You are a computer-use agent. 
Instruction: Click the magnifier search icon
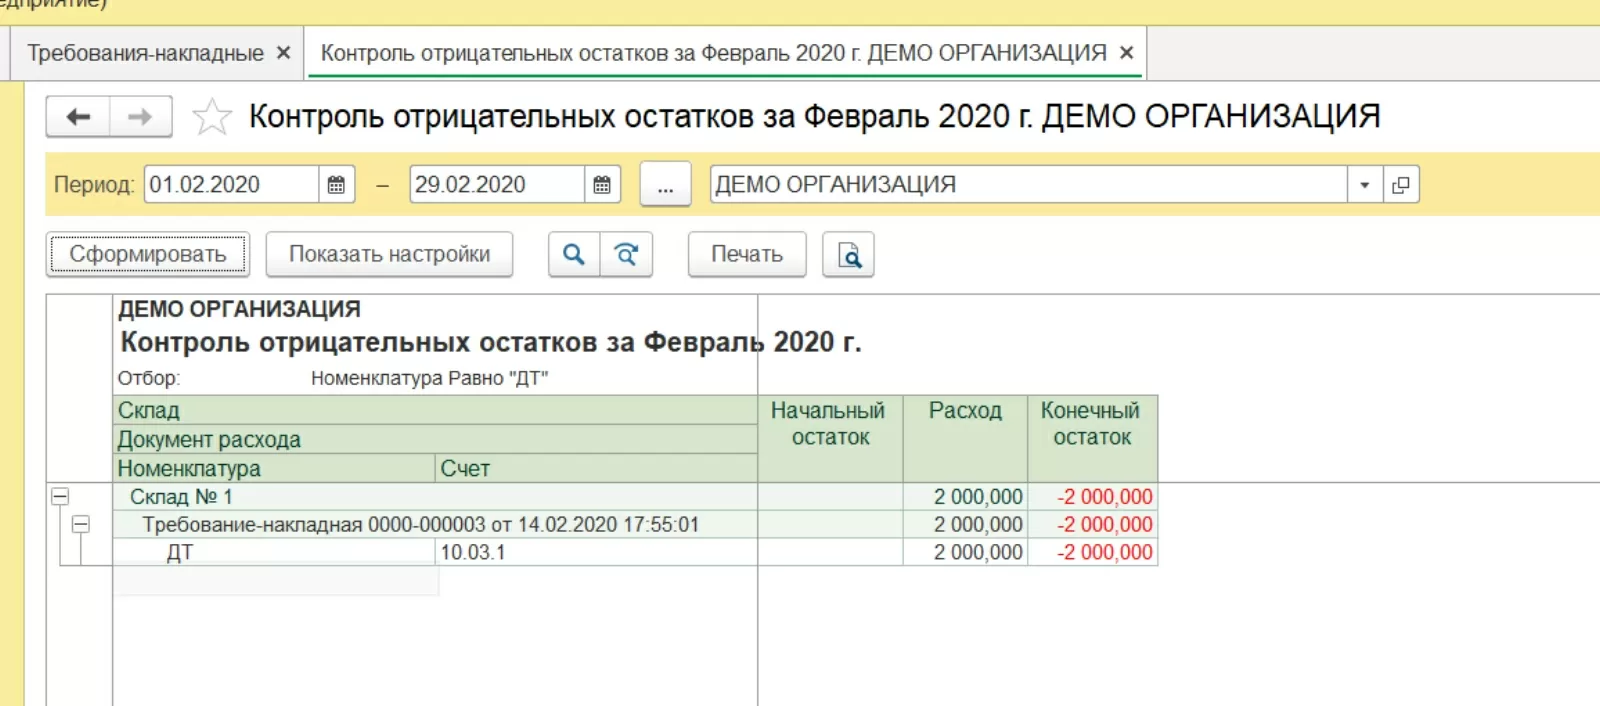[574, 255]
